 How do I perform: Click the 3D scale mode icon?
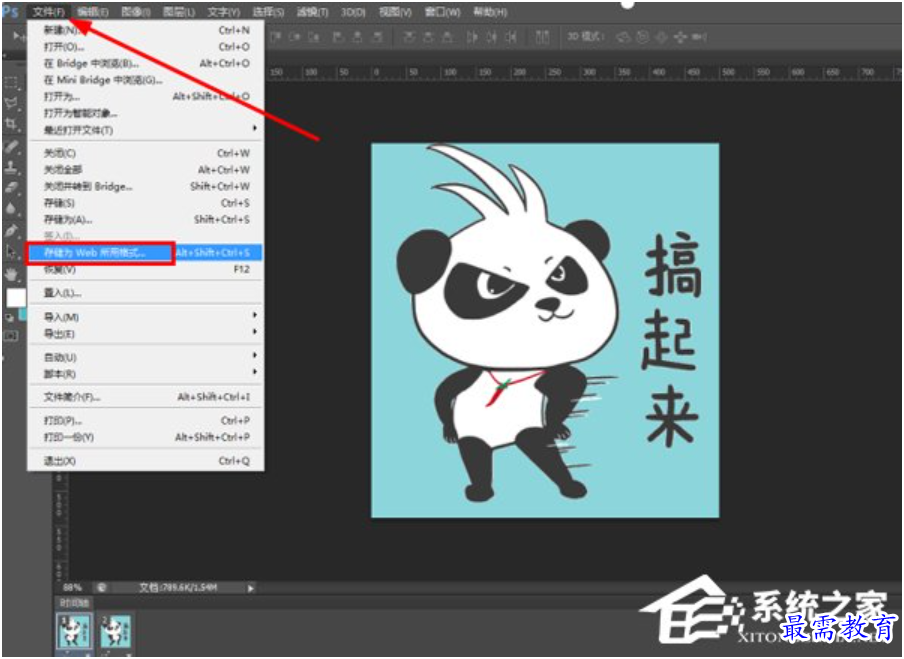[x=699, y=37]
